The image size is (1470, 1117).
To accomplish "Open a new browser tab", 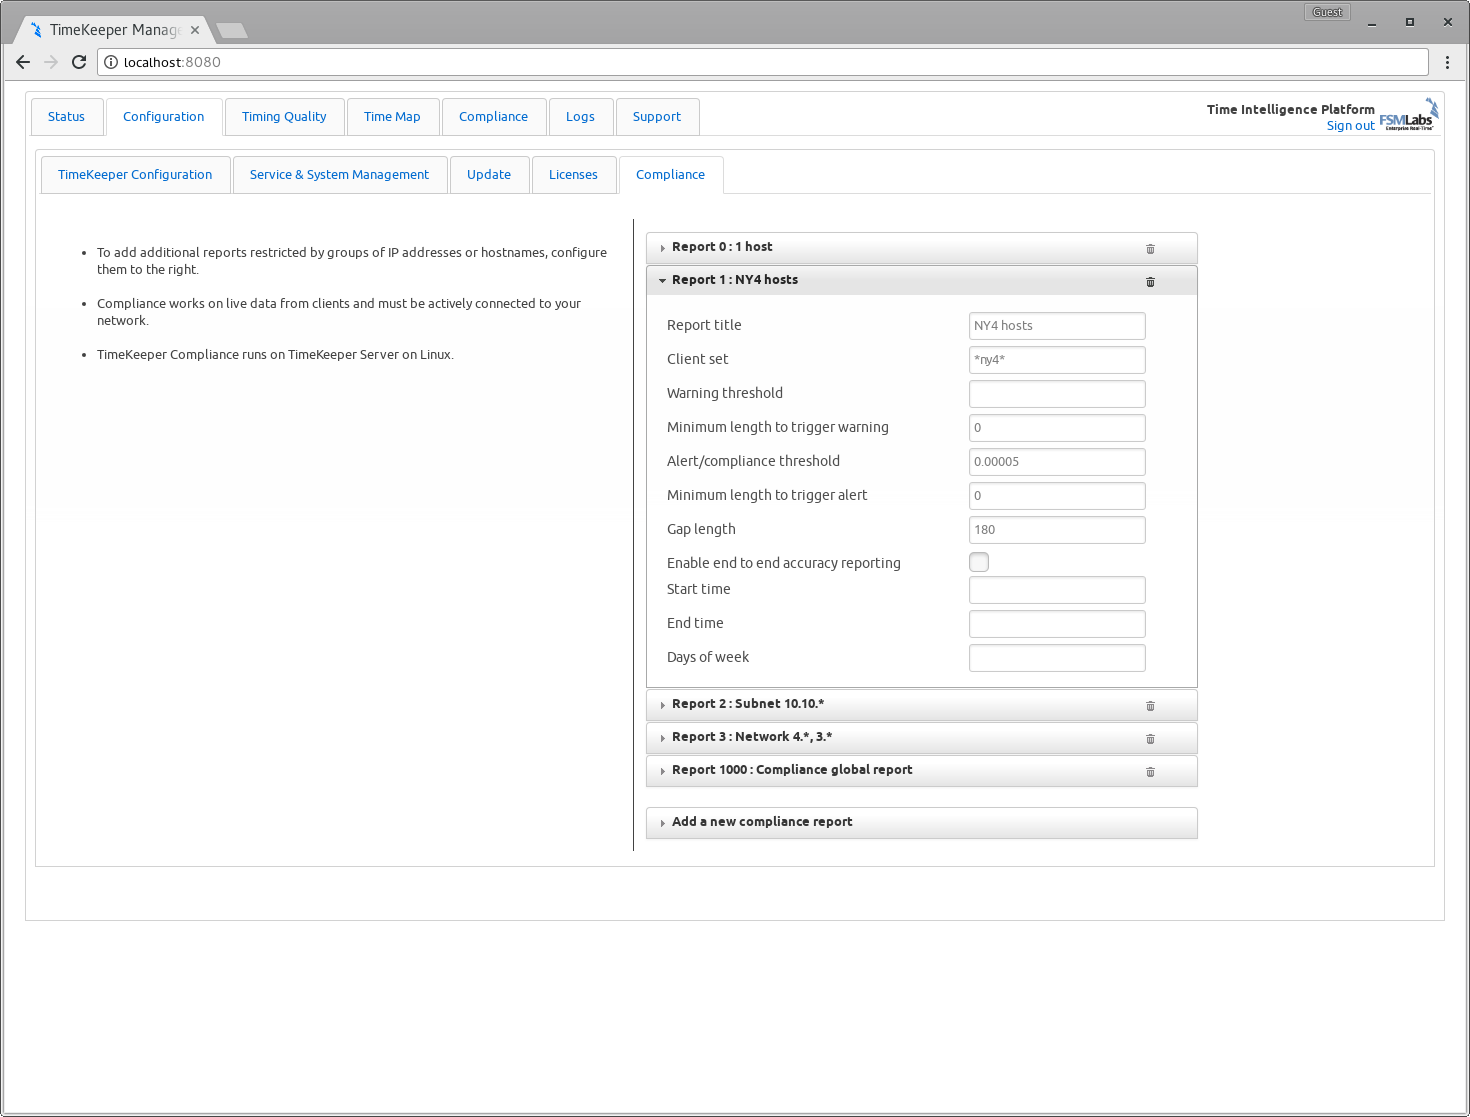I will click(x=232, y=30).
